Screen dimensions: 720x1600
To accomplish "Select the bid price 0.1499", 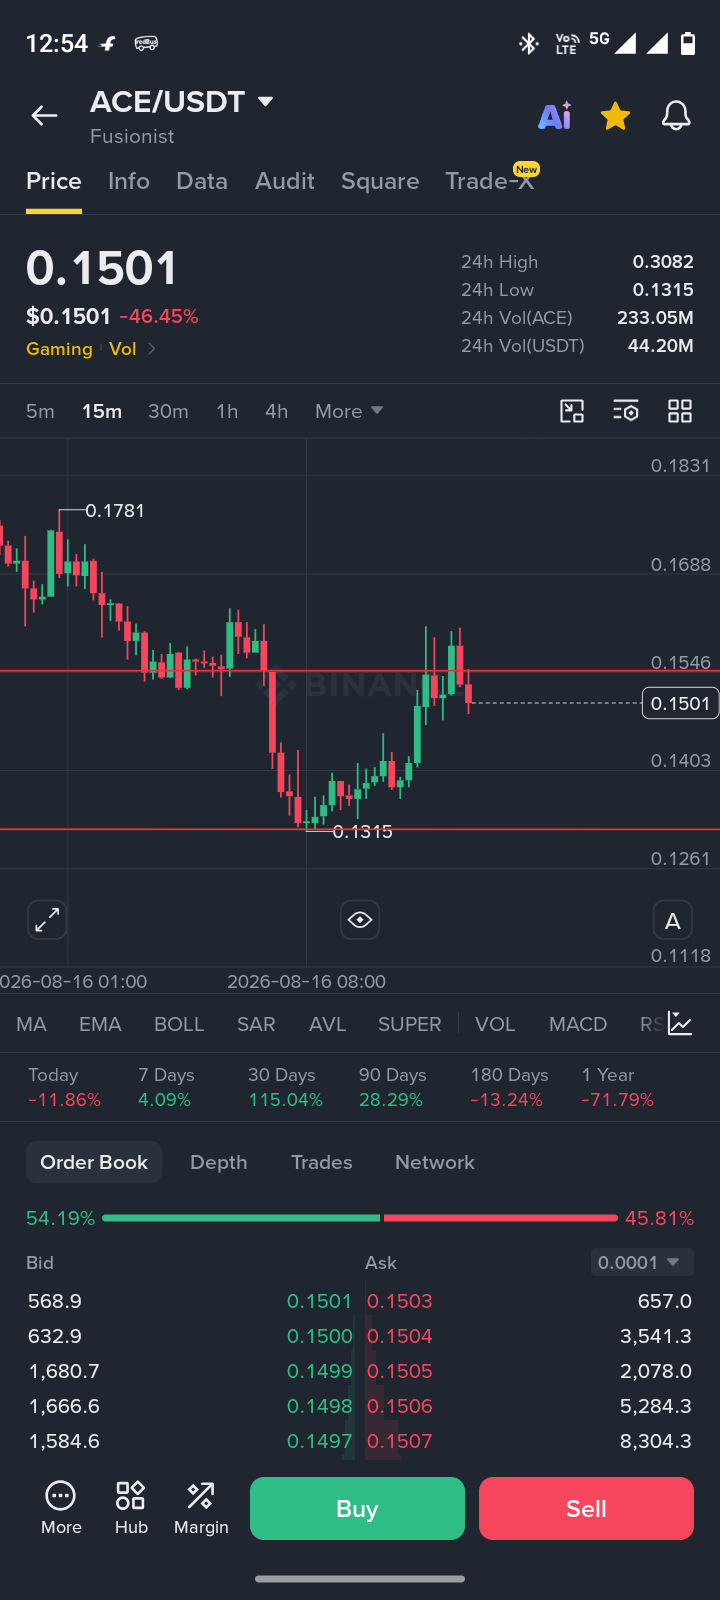I will click(319, 1371).
